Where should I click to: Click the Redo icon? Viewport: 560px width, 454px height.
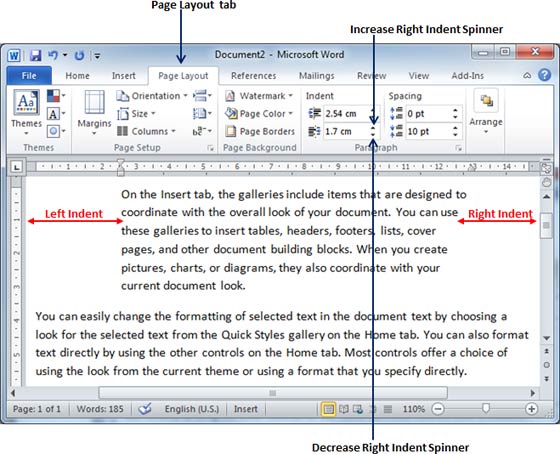pos(79,55)
